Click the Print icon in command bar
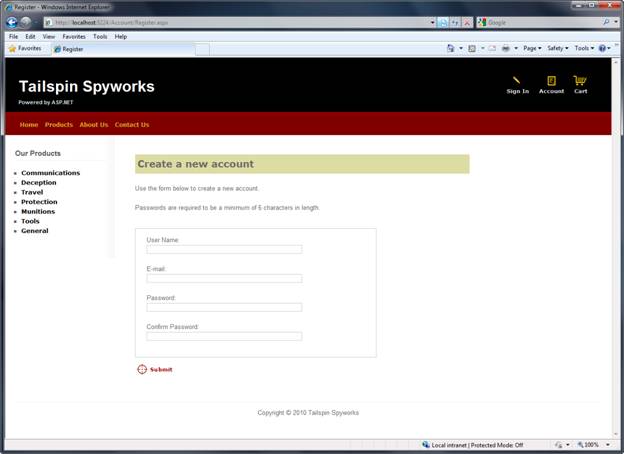This screenshot has width=624, height=454. (505, 48)
